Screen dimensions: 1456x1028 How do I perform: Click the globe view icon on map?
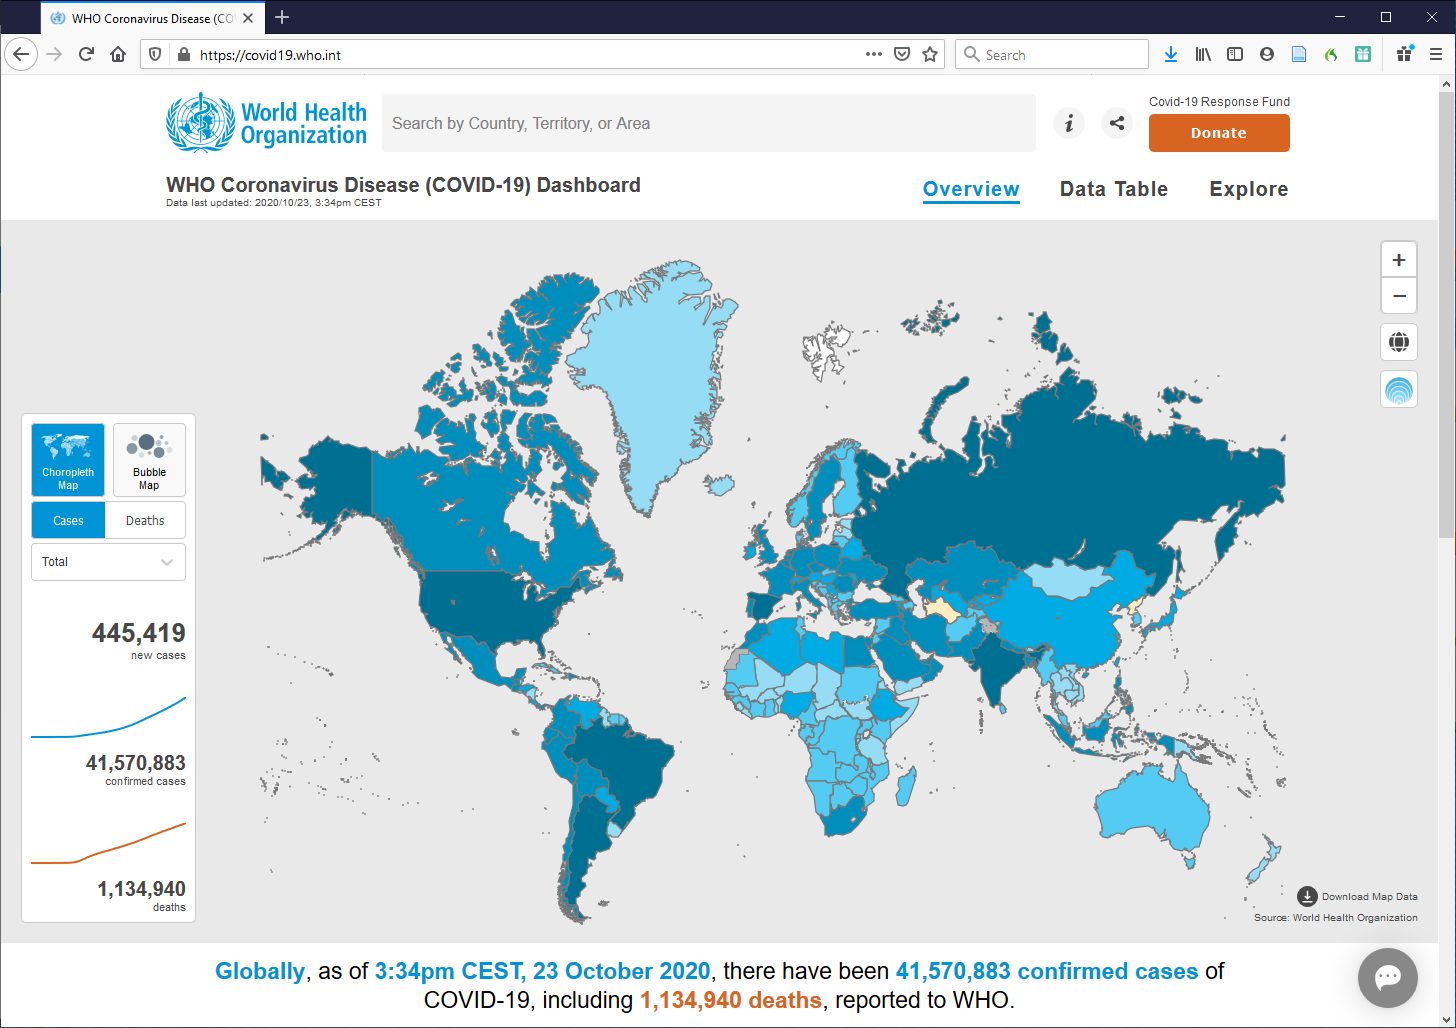click(x=1398, y=342)
